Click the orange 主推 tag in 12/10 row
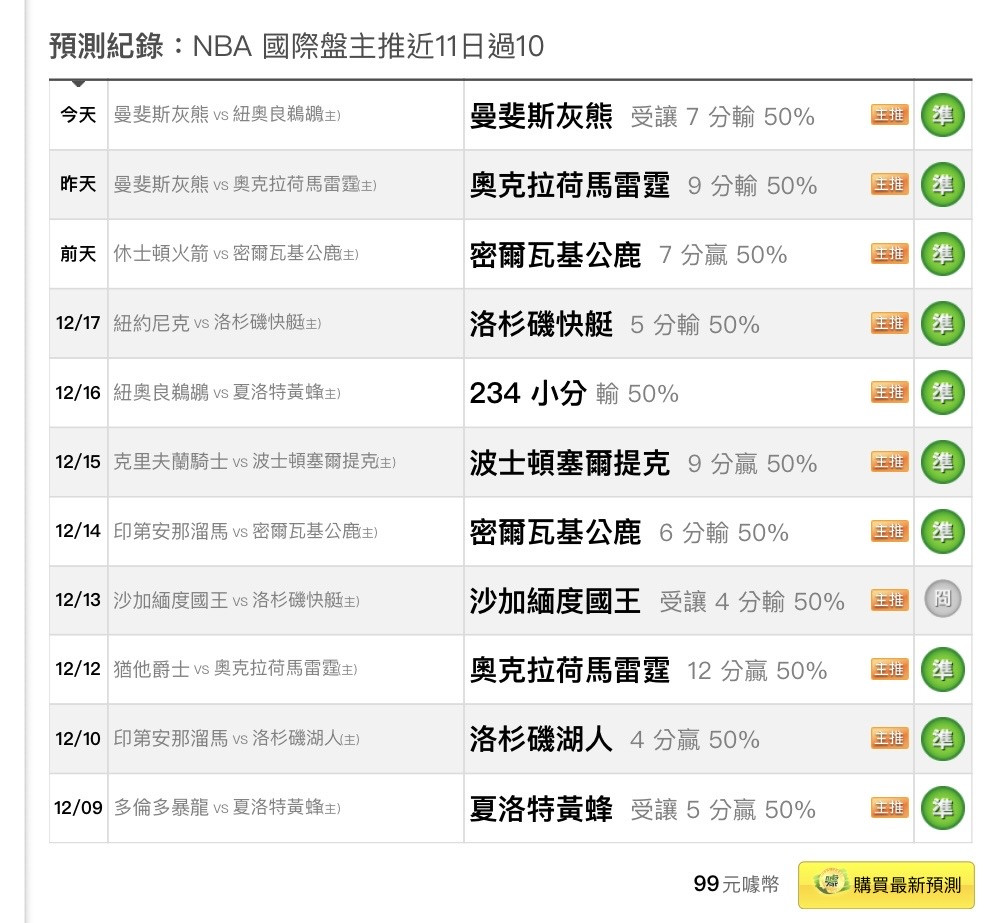The image size is (988, 923). pyautogui.click(x=890, y=737)
